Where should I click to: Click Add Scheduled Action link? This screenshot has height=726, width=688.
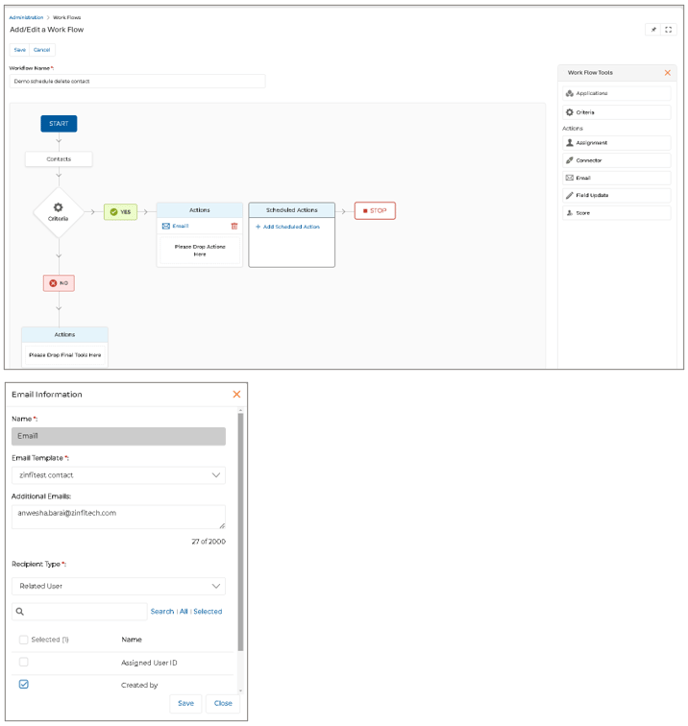click(x=289, y=227)
